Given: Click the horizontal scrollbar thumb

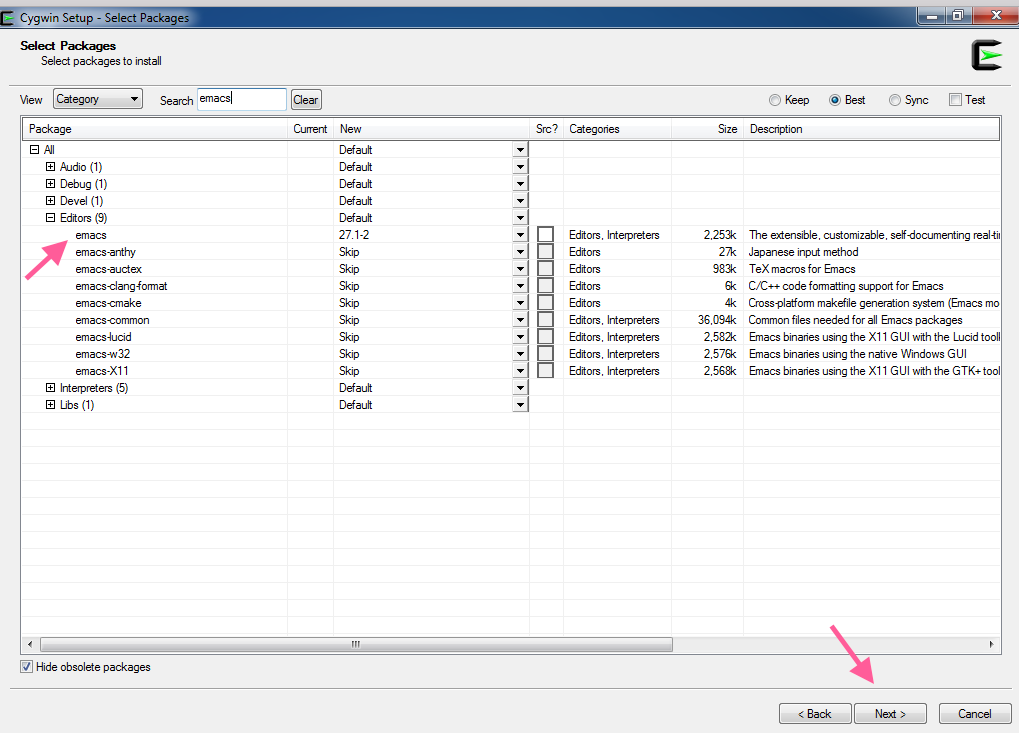Looking at the screenshot, I should (356, 644).
